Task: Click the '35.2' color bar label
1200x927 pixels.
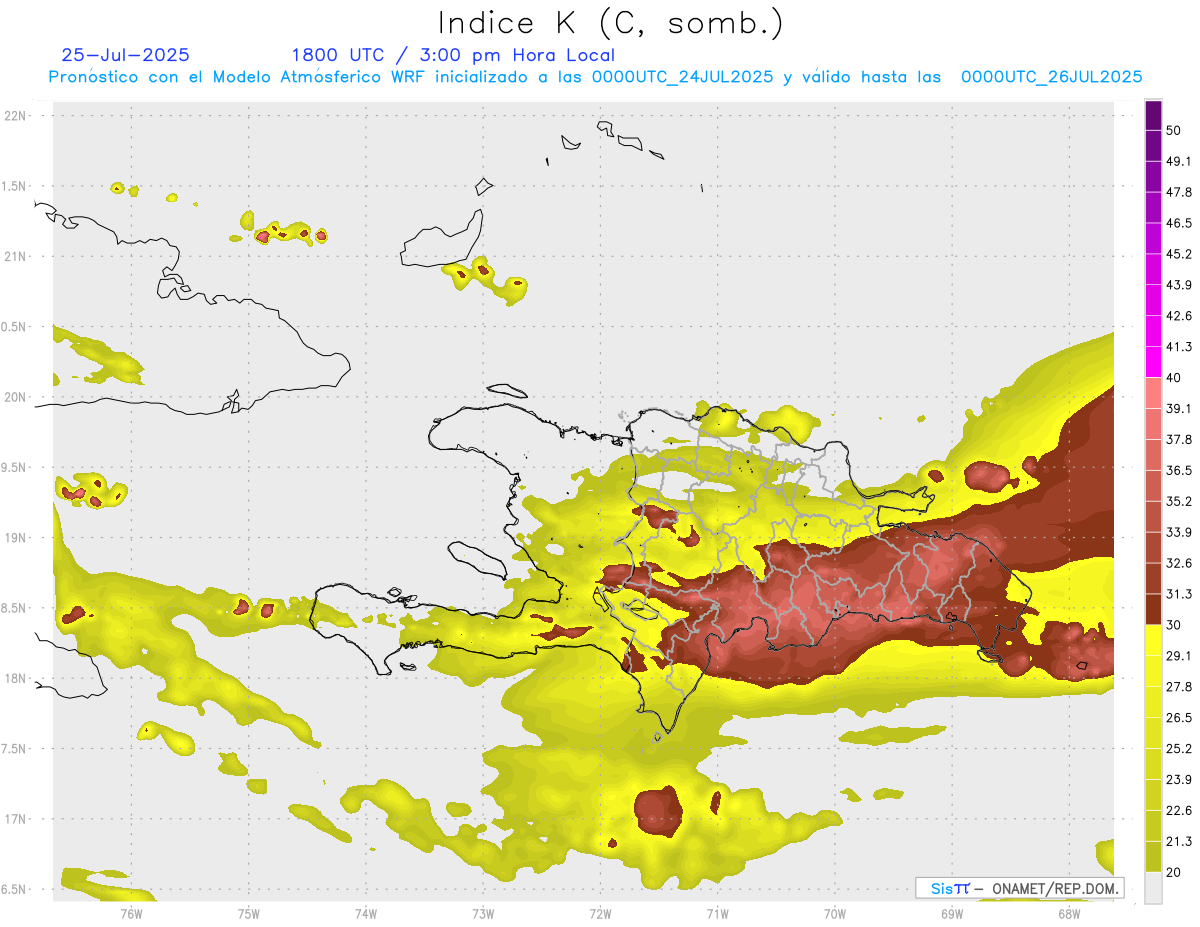Action: point(1178,502)
